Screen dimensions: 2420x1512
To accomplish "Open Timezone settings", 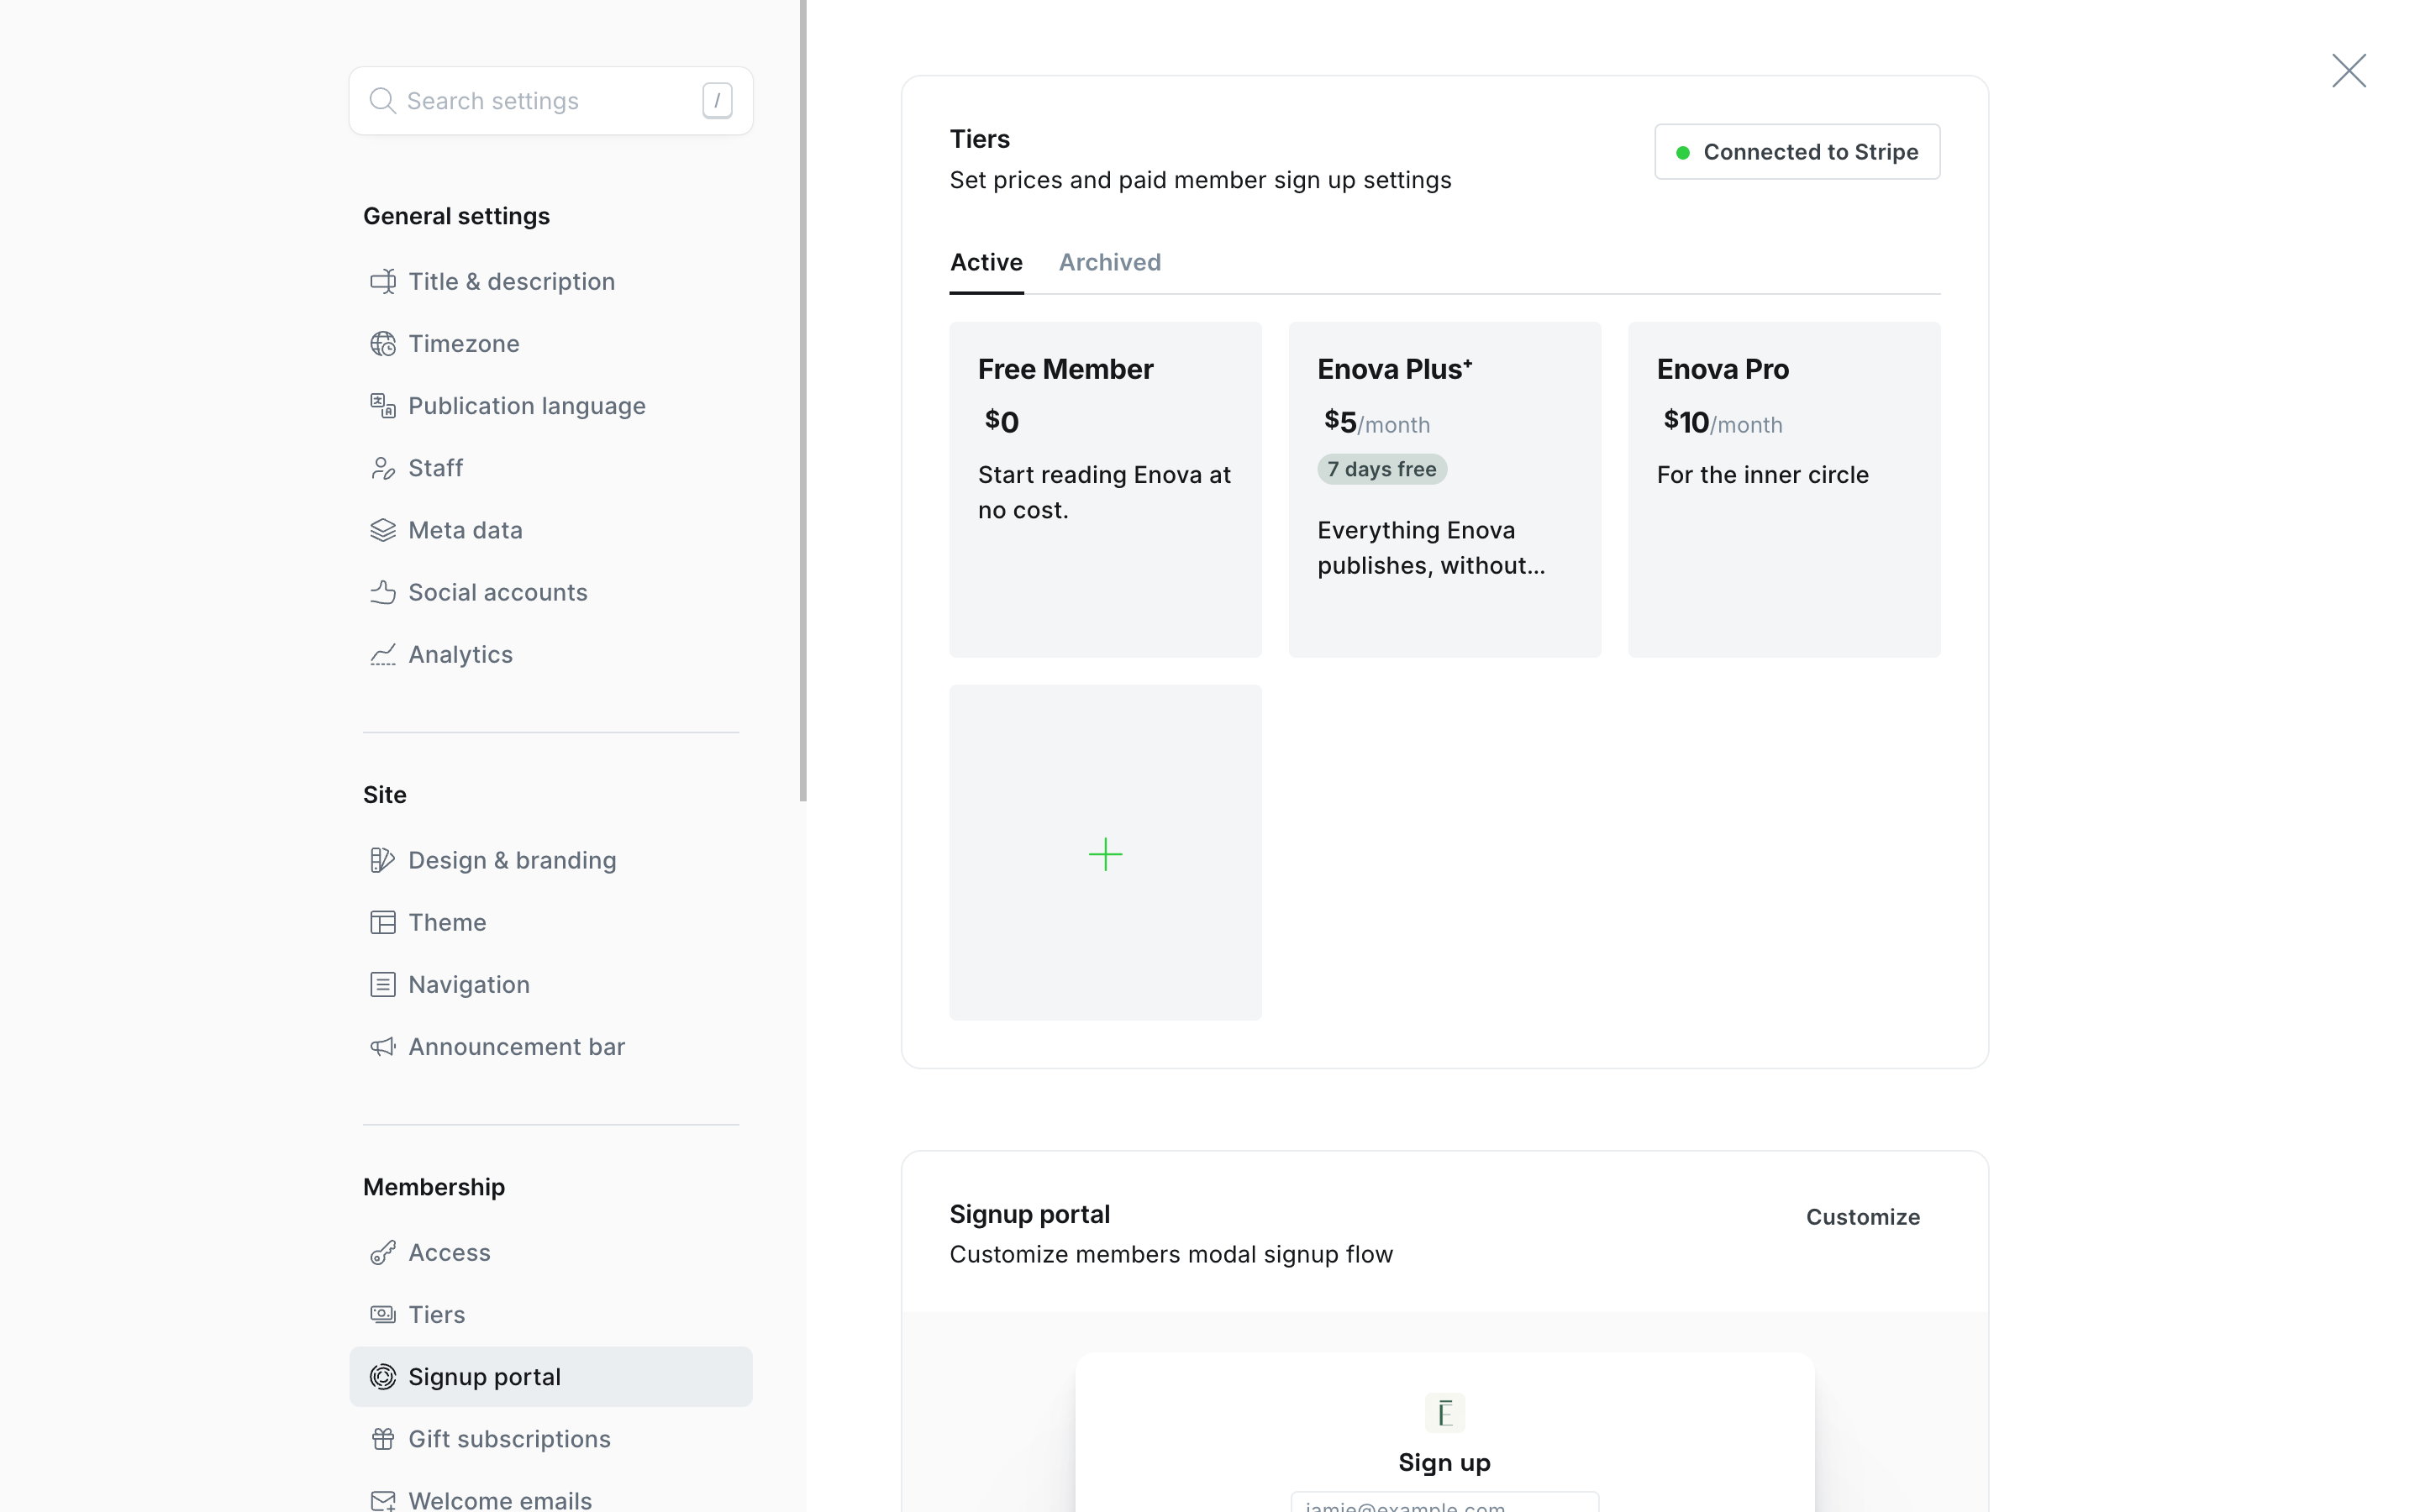I will tap(551, 344).
